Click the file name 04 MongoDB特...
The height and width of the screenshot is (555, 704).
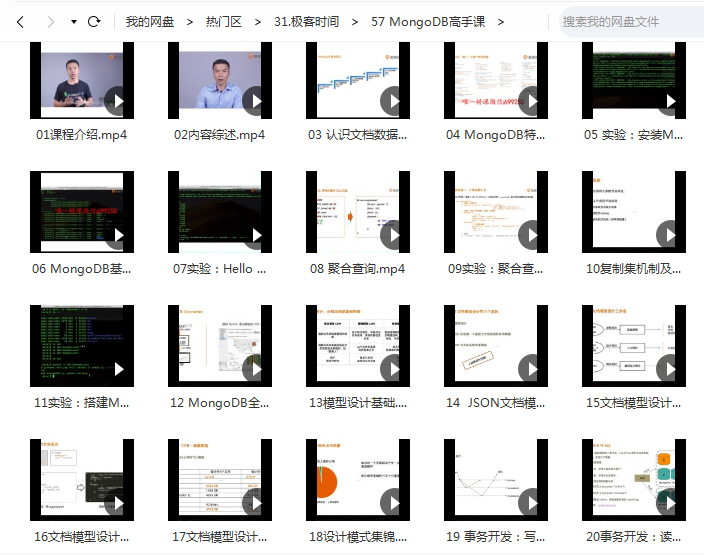[x=496, y=135]
